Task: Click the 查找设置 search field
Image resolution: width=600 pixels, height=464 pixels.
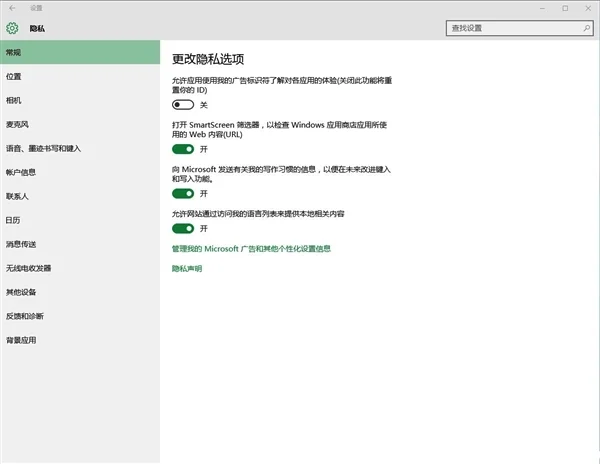Action: (520, 28)
